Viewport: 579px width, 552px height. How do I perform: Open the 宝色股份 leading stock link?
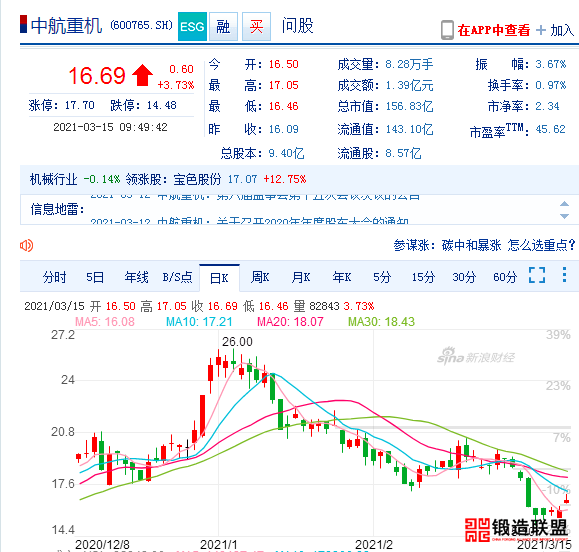197,179
